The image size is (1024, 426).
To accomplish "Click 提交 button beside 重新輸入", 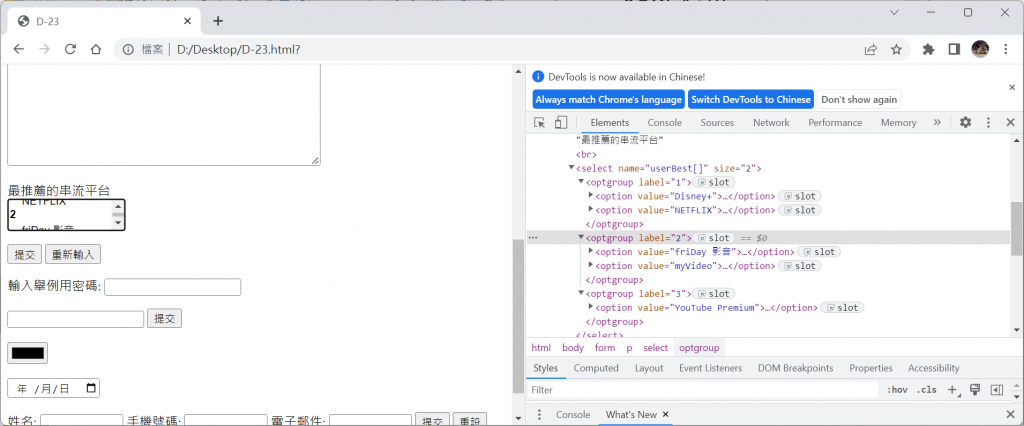I will click(25, 254).
